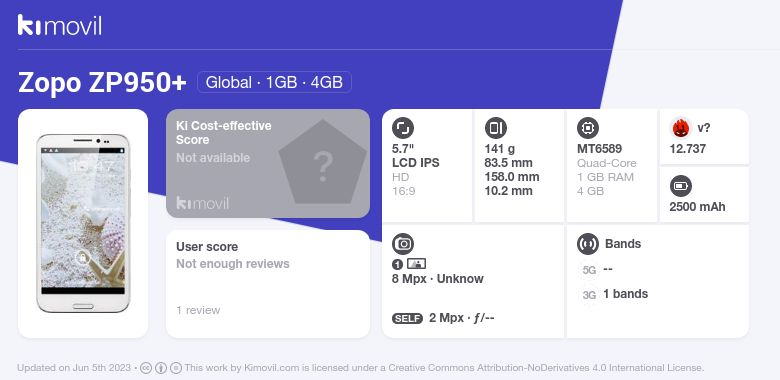Click the Creative Commons license icon
Image resolution: width=780 pixels, height=380 pixels.
(146, 368)
